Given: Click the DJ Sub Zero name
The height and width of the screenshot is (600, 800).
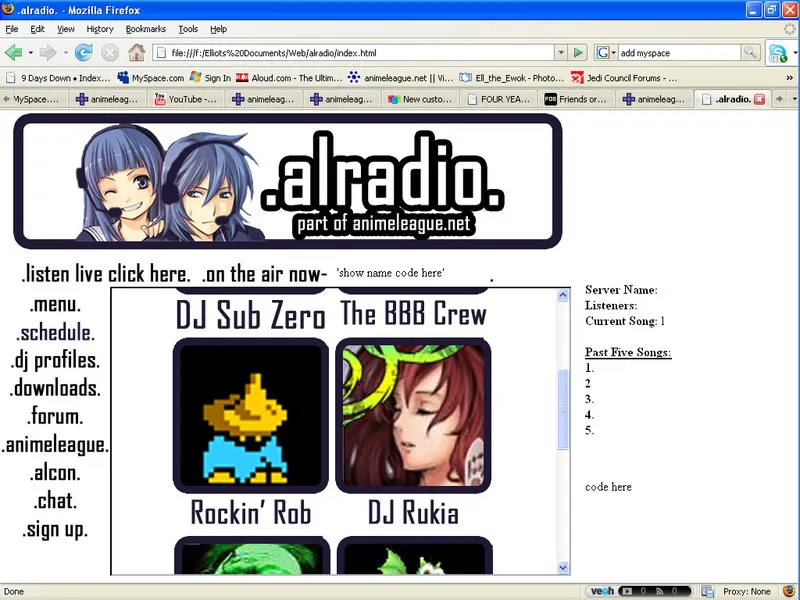Looking at the screenshot, I should (x=251, y=315).
